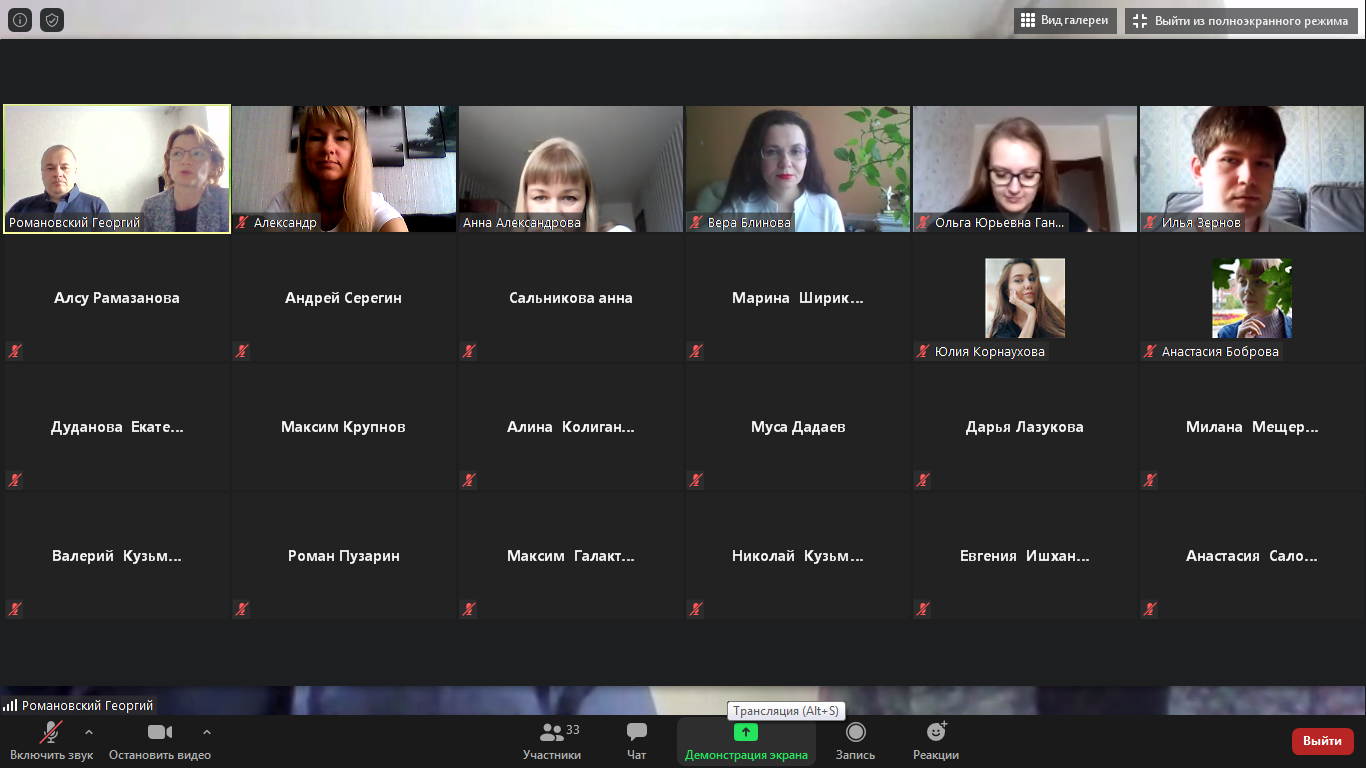Start screen share via Демонстрация экрана
1366x768 pixels.
point(746,741)
